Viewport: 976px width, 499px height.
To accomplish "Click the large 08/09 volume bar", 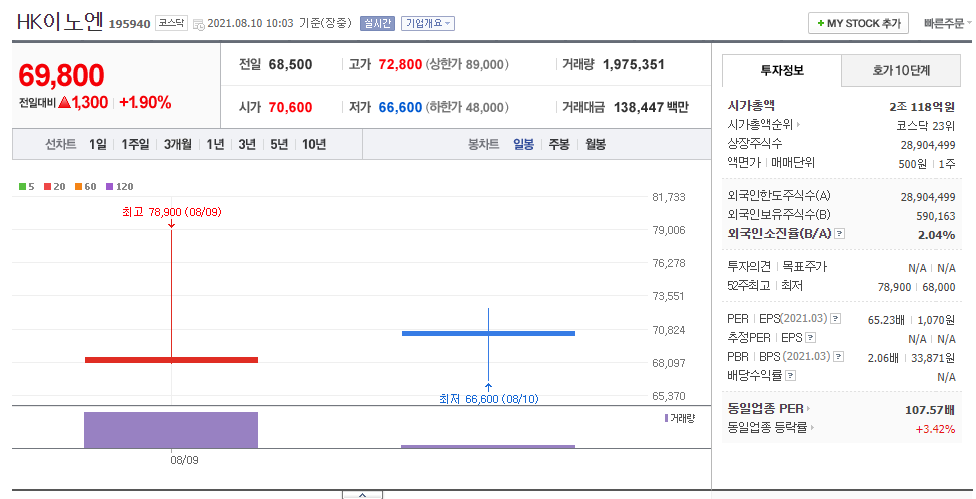I will pos(171,430).
